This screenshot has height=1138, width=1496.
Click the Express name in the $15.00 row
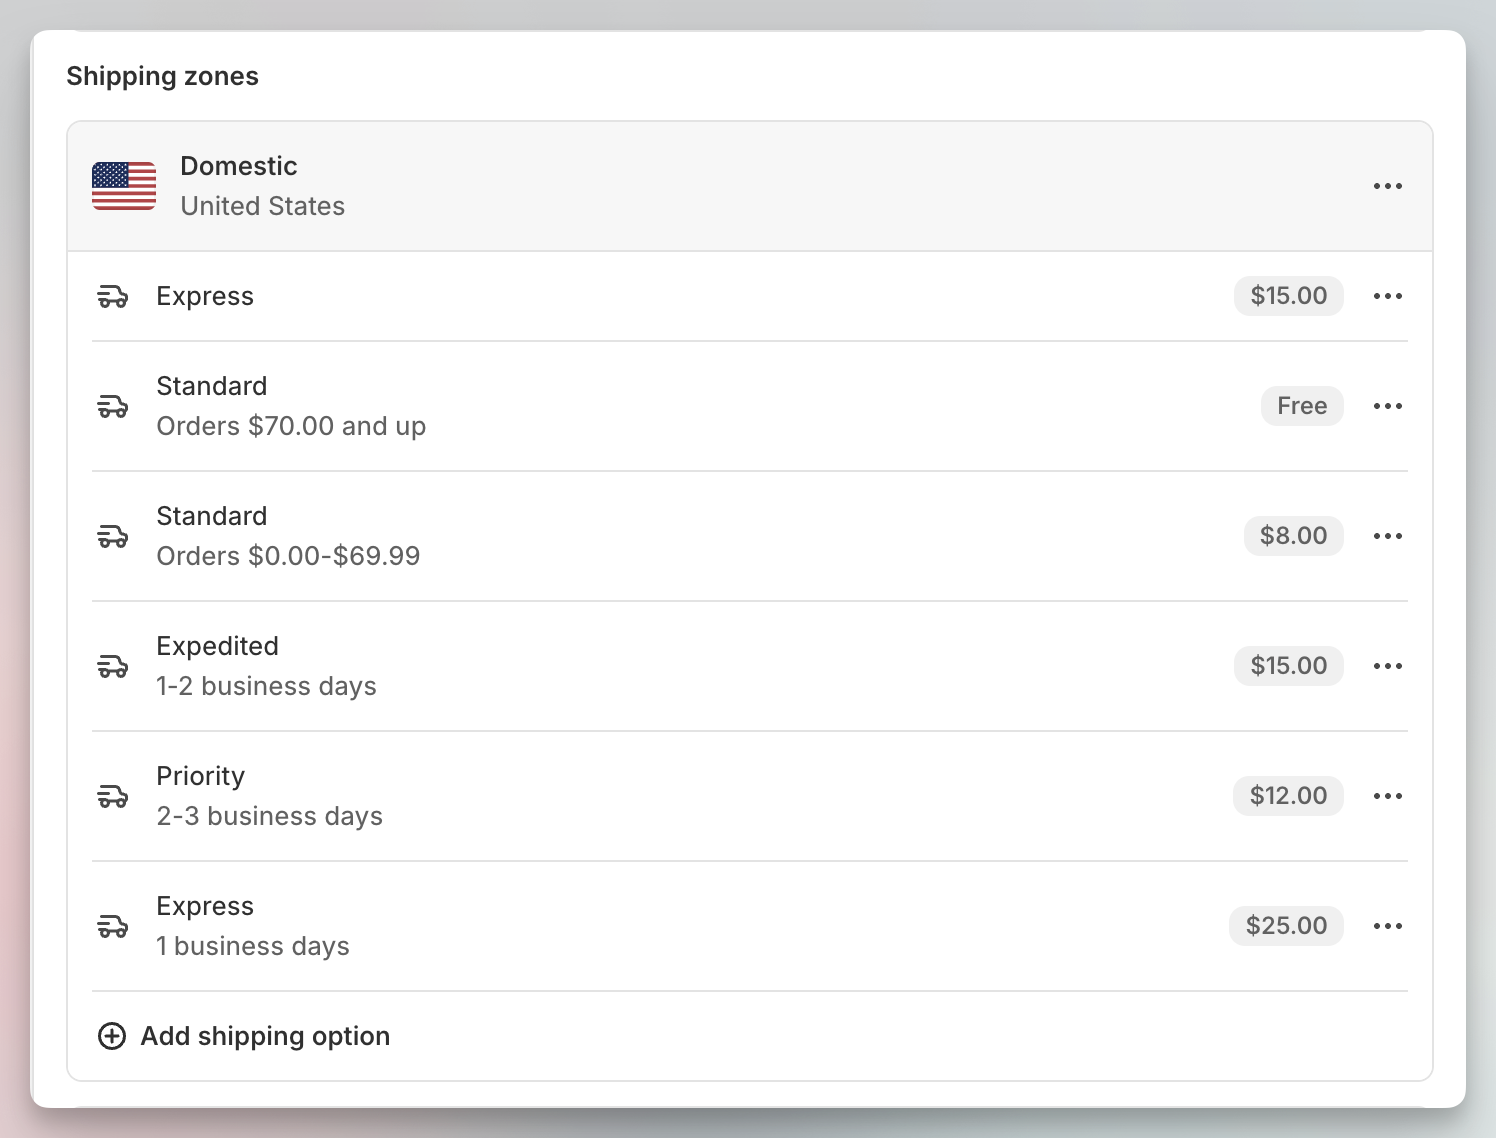click(x=205, y=297)
